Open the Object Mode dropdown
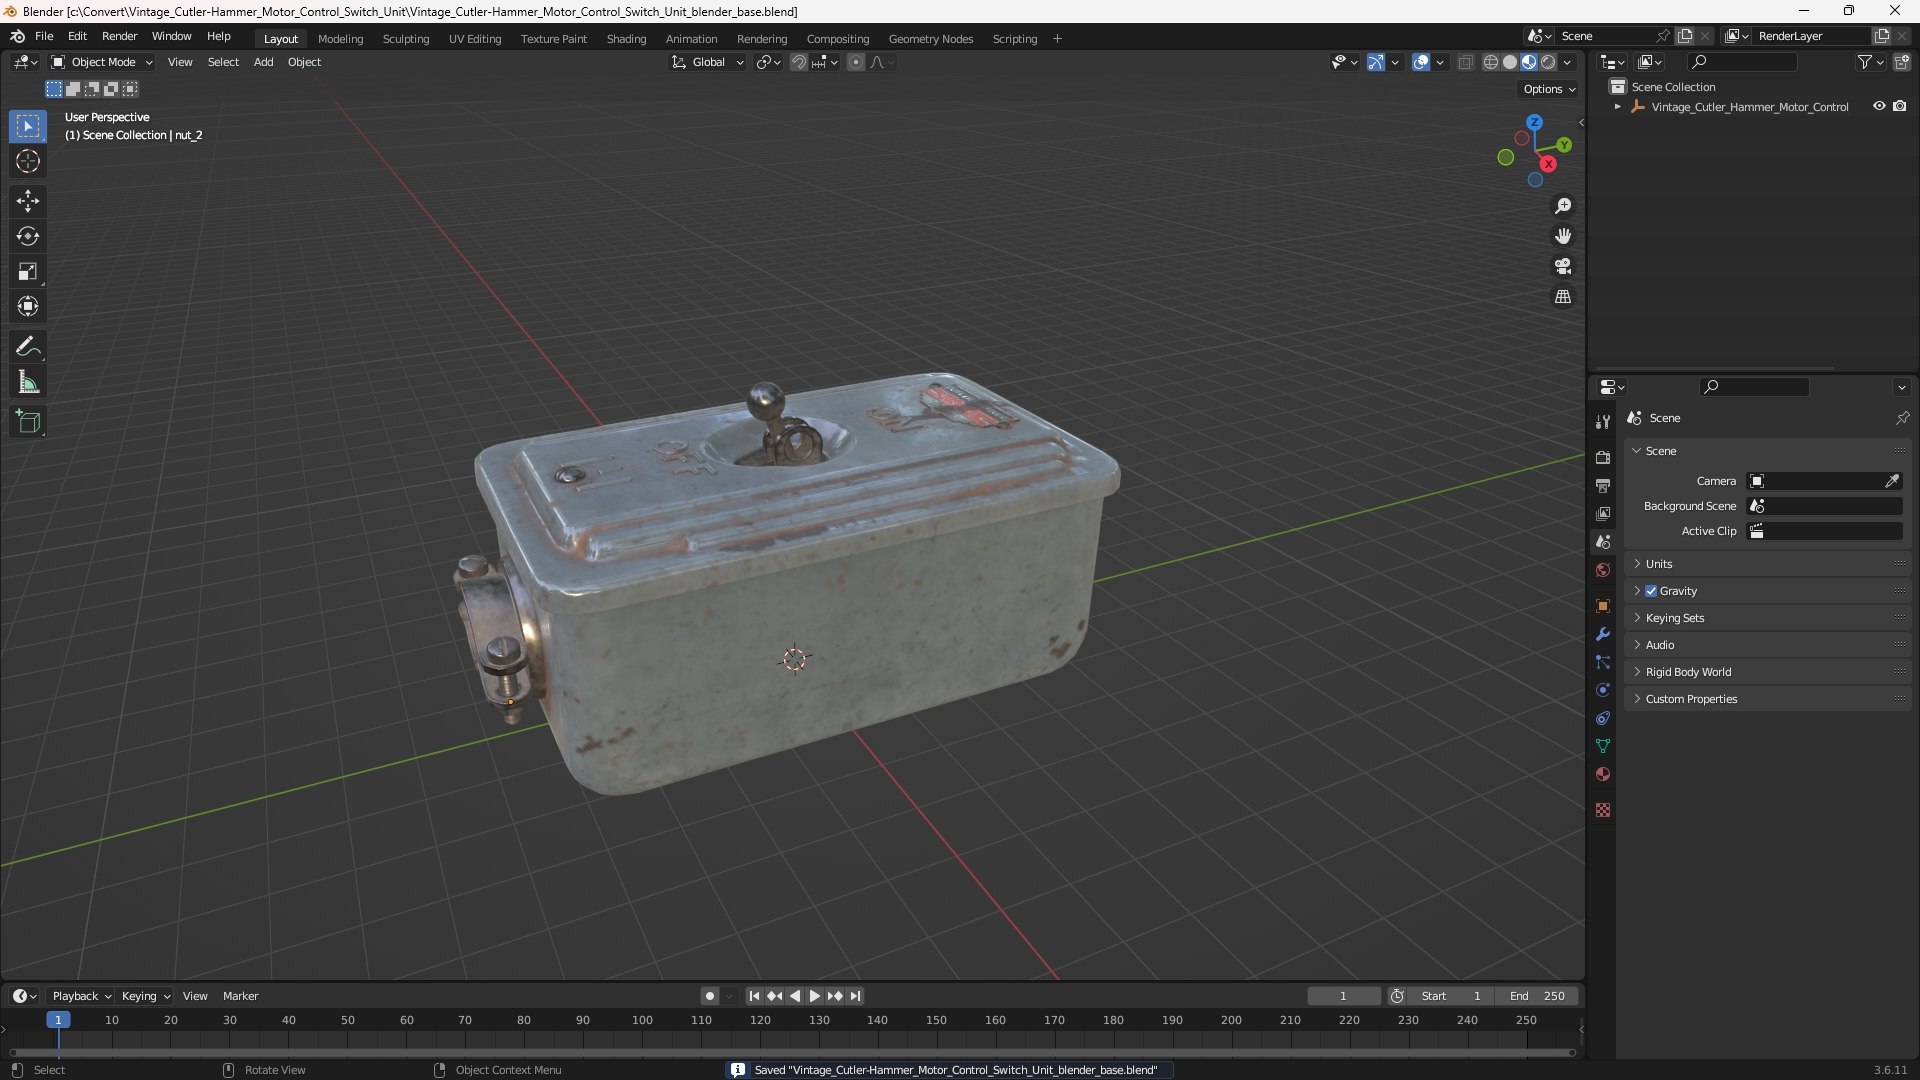 [102, 62]
